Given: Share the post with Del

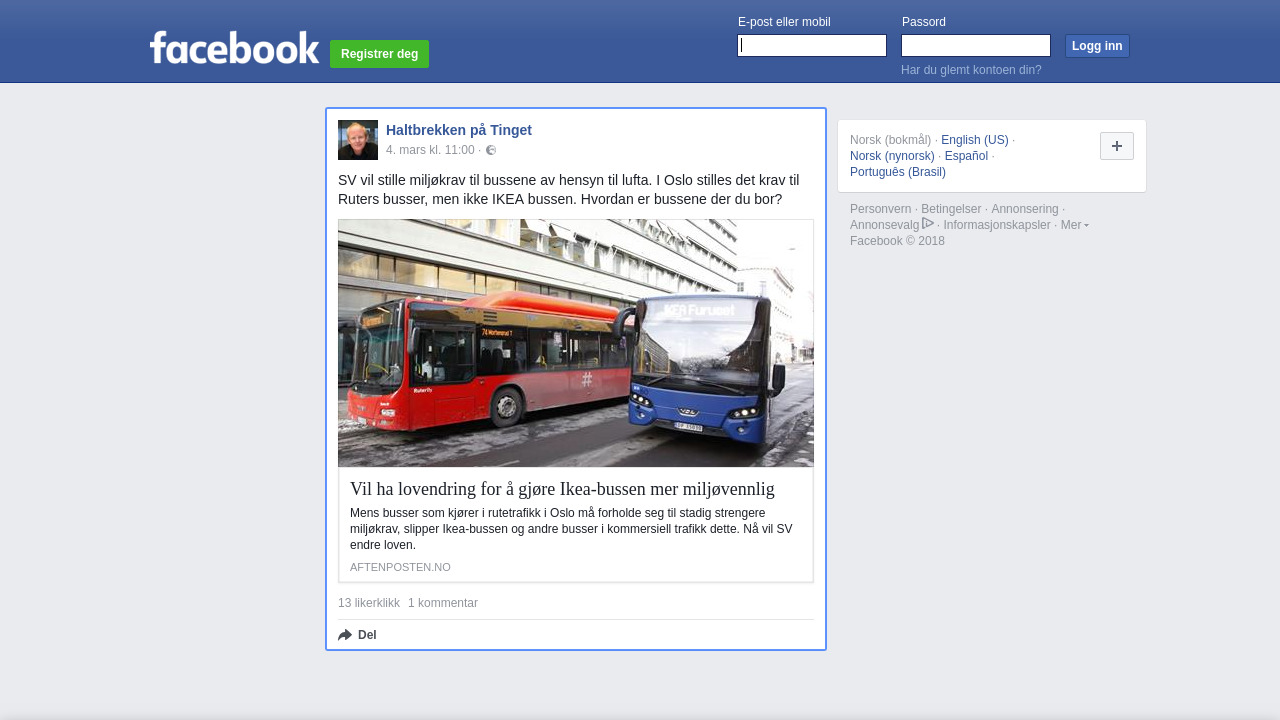Looking at the screenshot, I should [358, 635].
